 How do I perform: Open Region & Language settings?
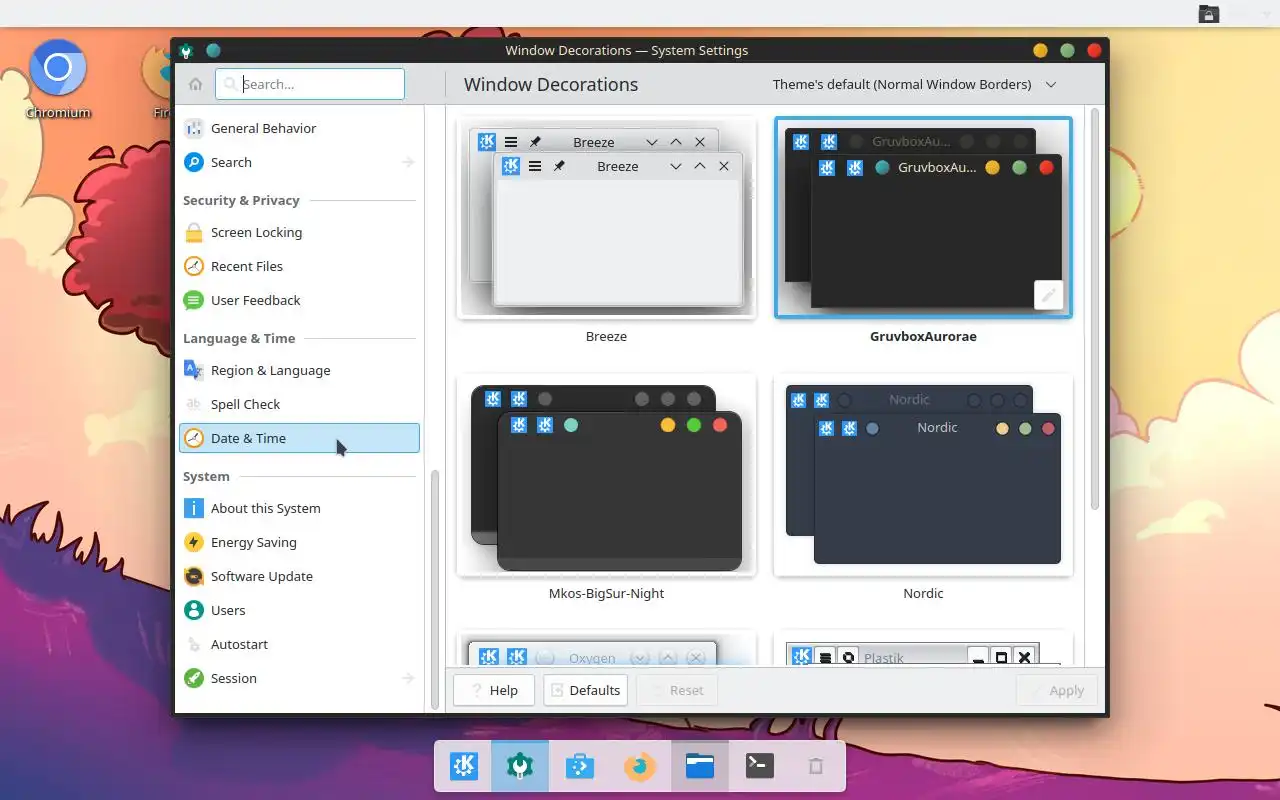(x=299, y=370)
